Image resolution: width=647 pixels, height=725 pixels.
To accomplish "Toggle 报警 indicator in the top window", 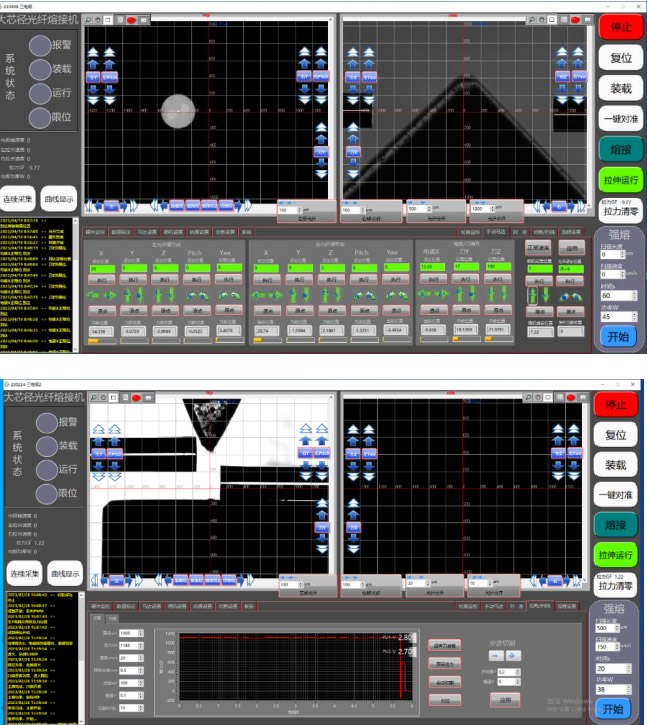I will click(x=40, y=45).
